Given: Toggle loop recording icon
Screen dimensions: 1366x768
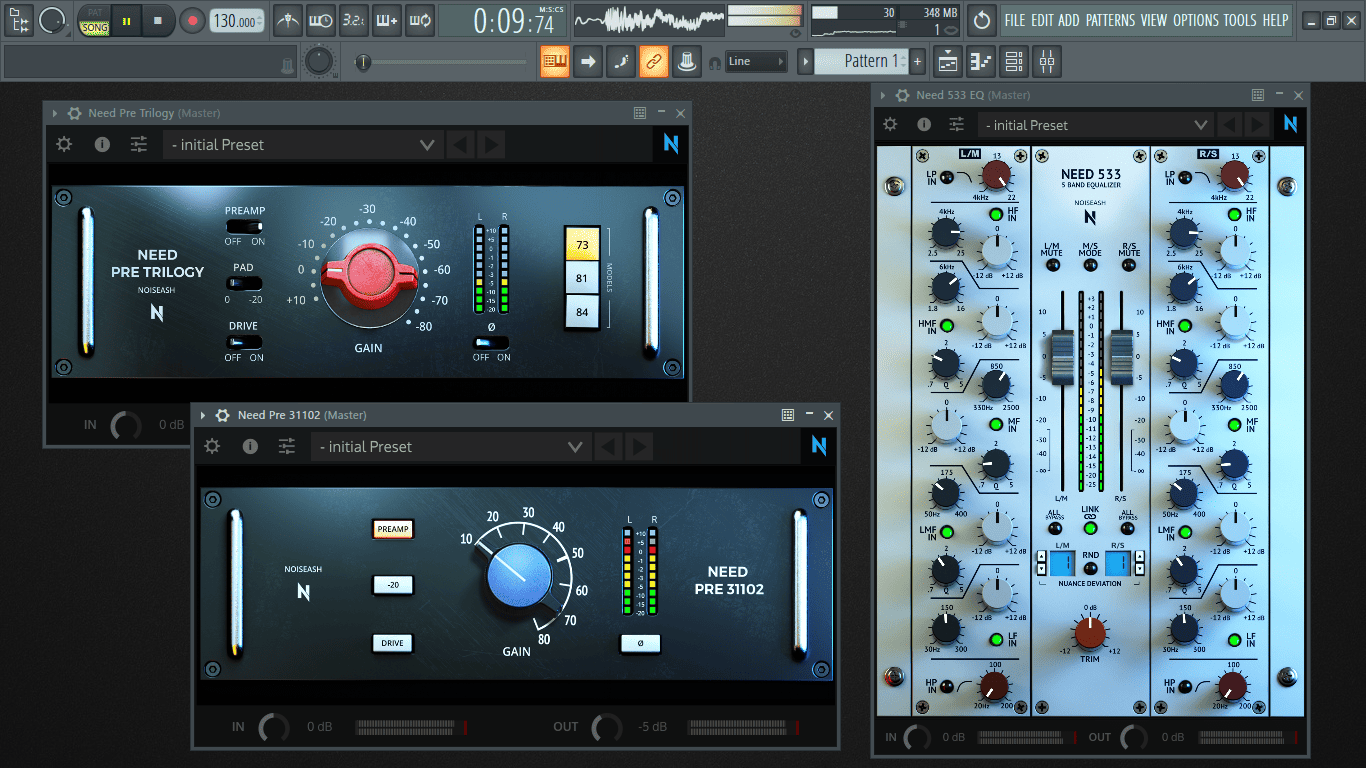Looking at the screenshot, I should pyautogui.click(x=420, y=20).
